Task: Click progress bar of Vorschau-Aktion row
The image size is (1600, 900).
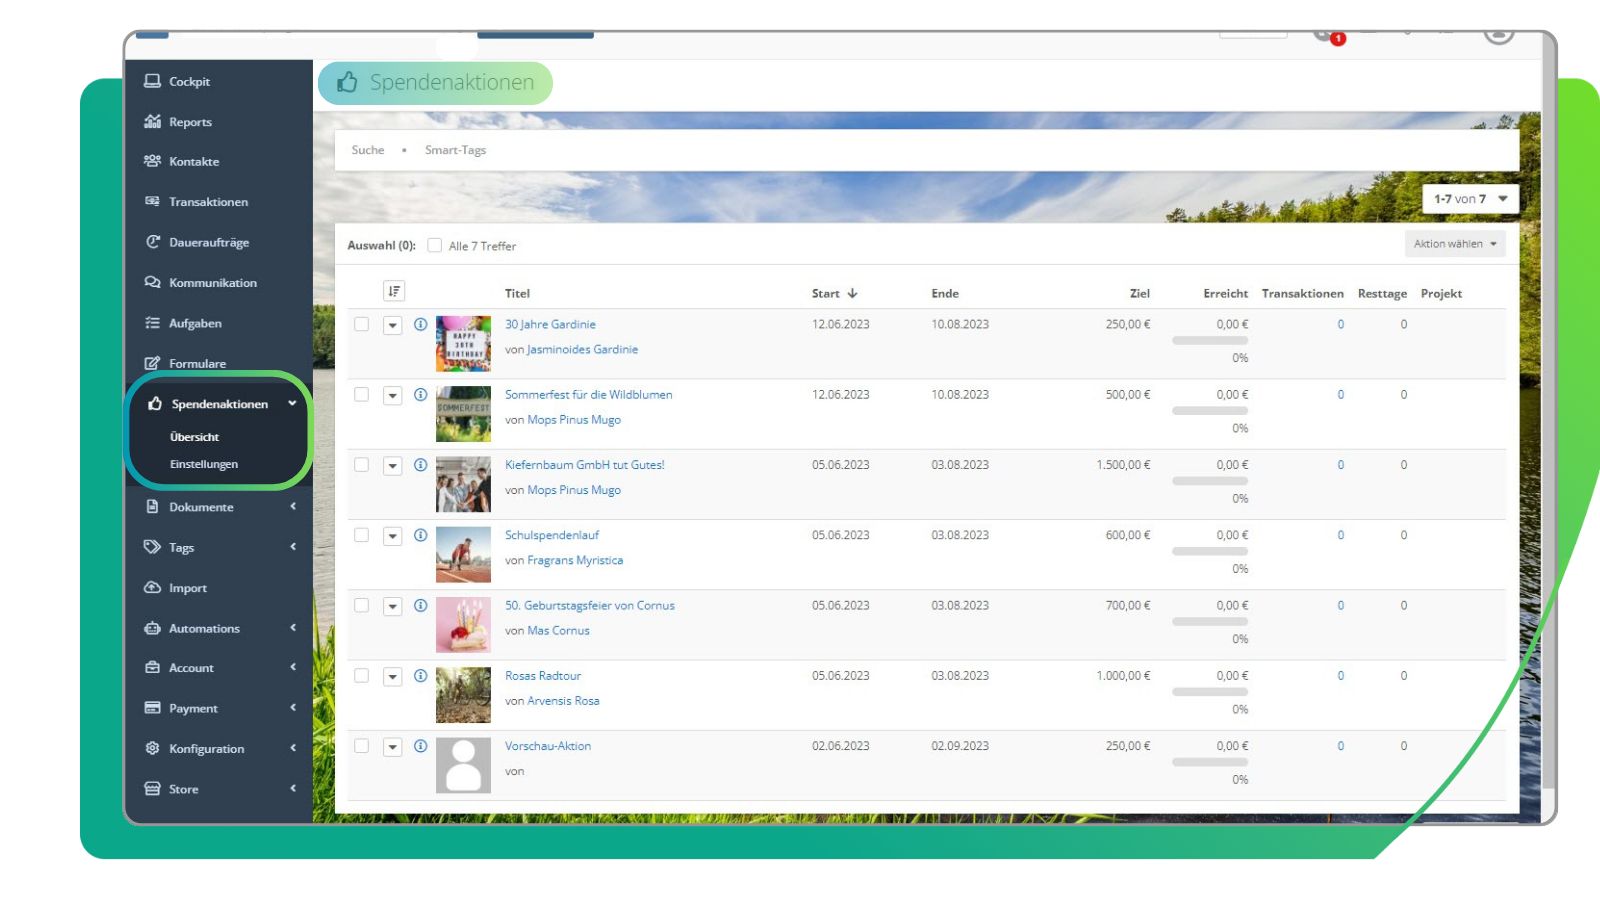Action: click(x=1209, y=762)
